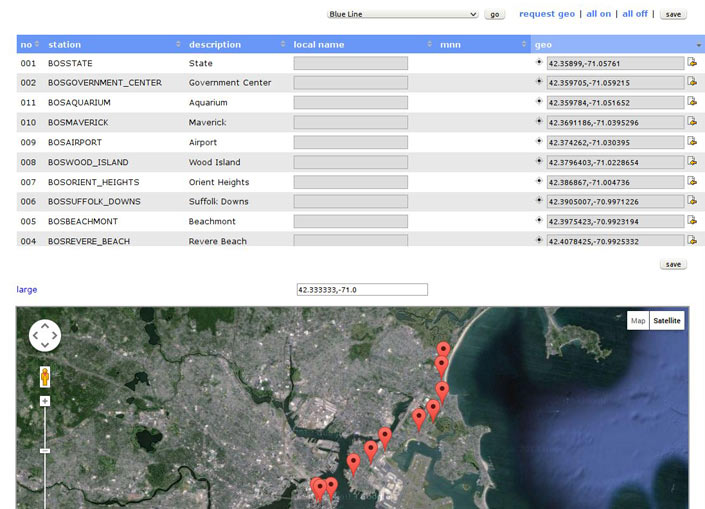Click the page icon in the State row
The height and width of the screenshot is (509, 705).
(692, 62)
